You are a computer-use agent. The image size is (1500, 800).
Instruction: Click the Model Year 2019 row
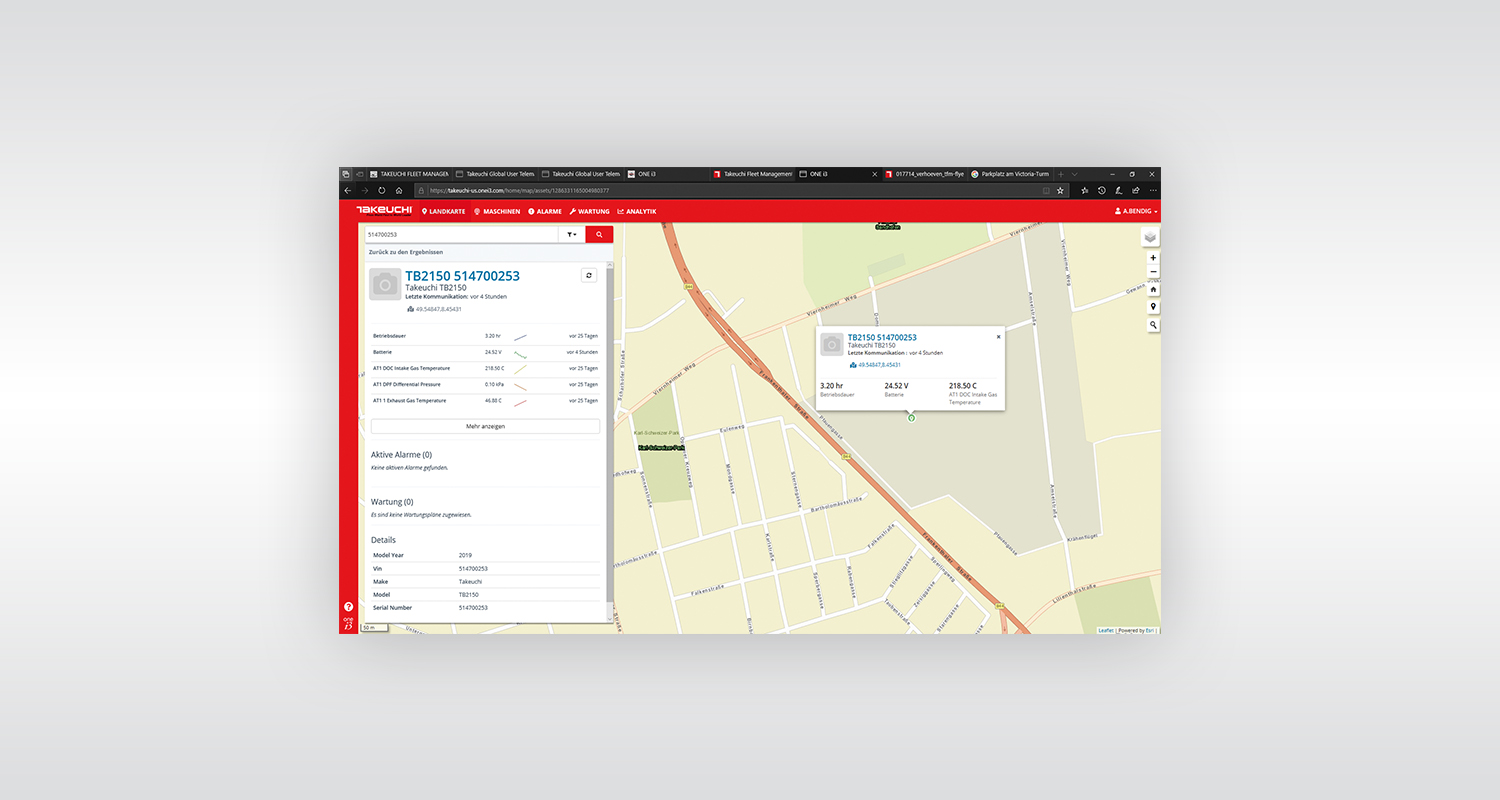485,555
